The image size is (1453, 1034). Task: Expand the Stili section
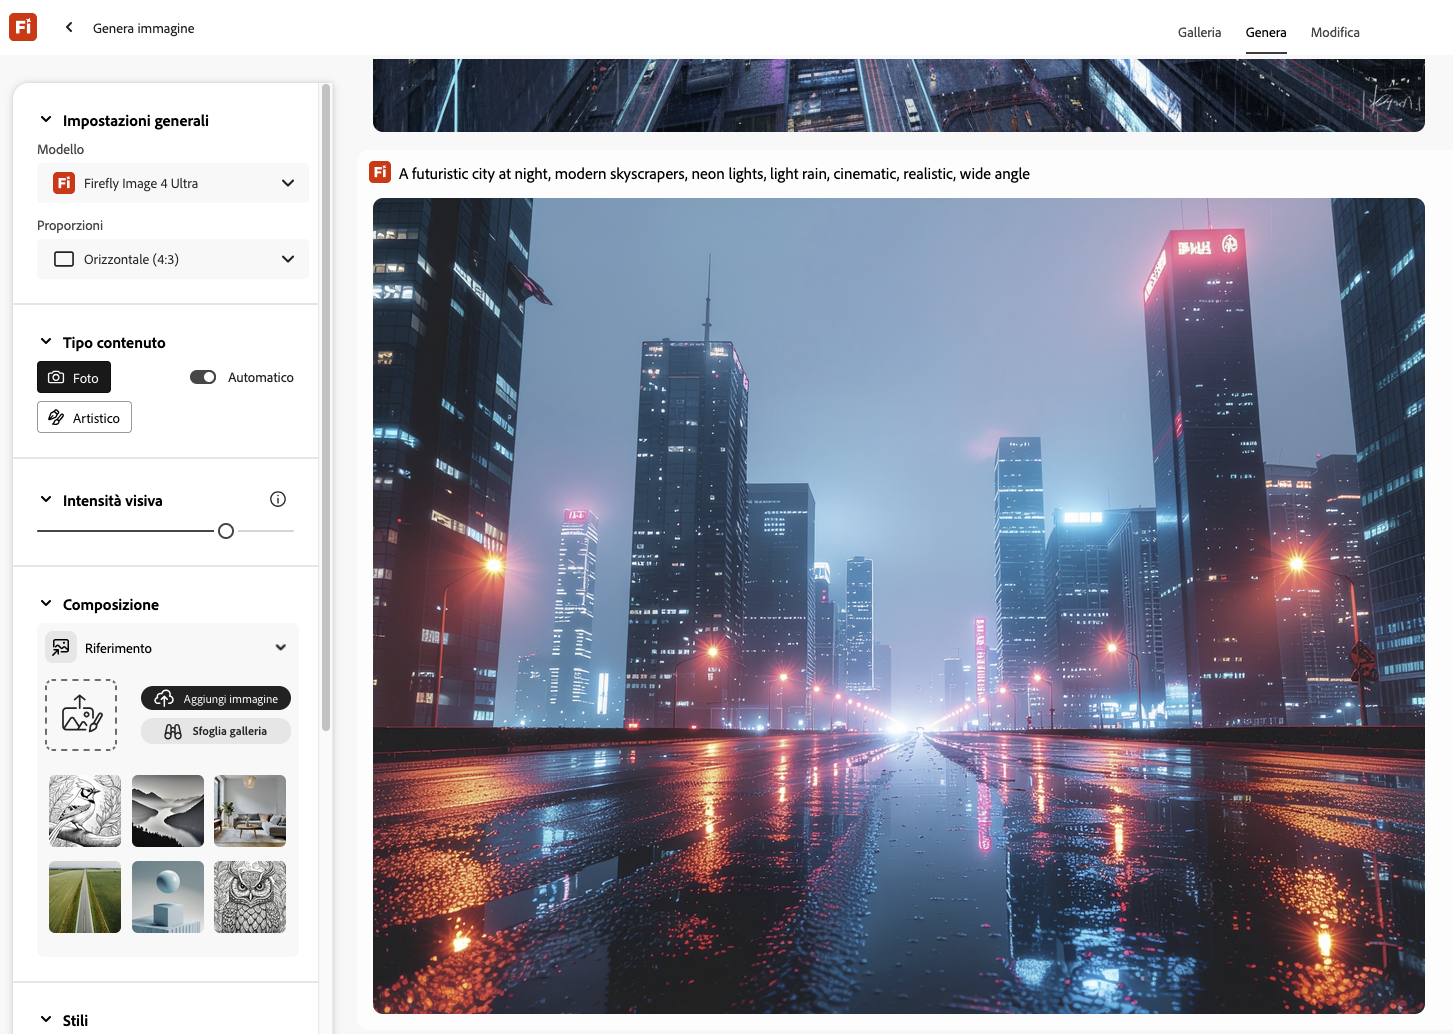[46, 1020]
